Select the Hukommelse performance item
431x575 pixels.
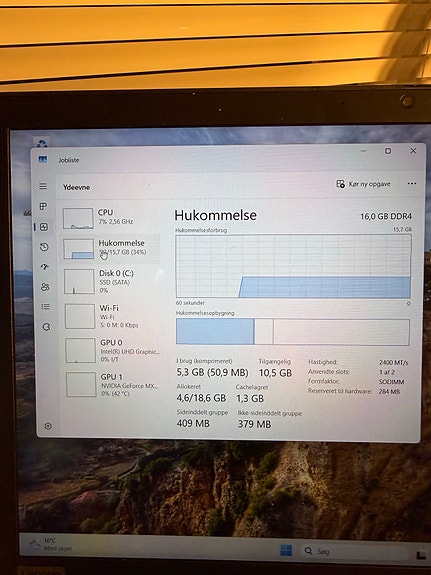[x=110, y=248]
